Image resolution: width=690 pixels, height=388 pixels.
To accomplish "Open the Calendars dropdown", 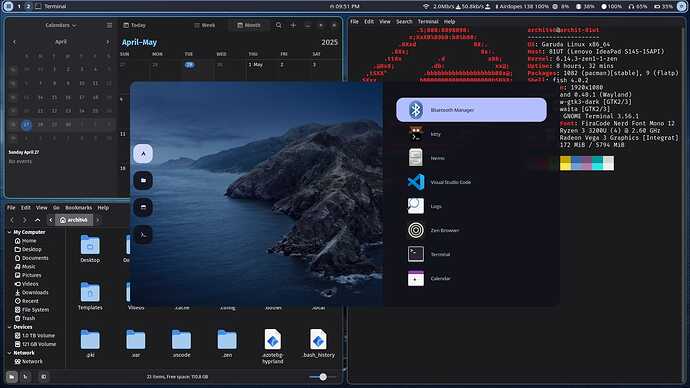I will pyautogui.click(x=61, y=26).
